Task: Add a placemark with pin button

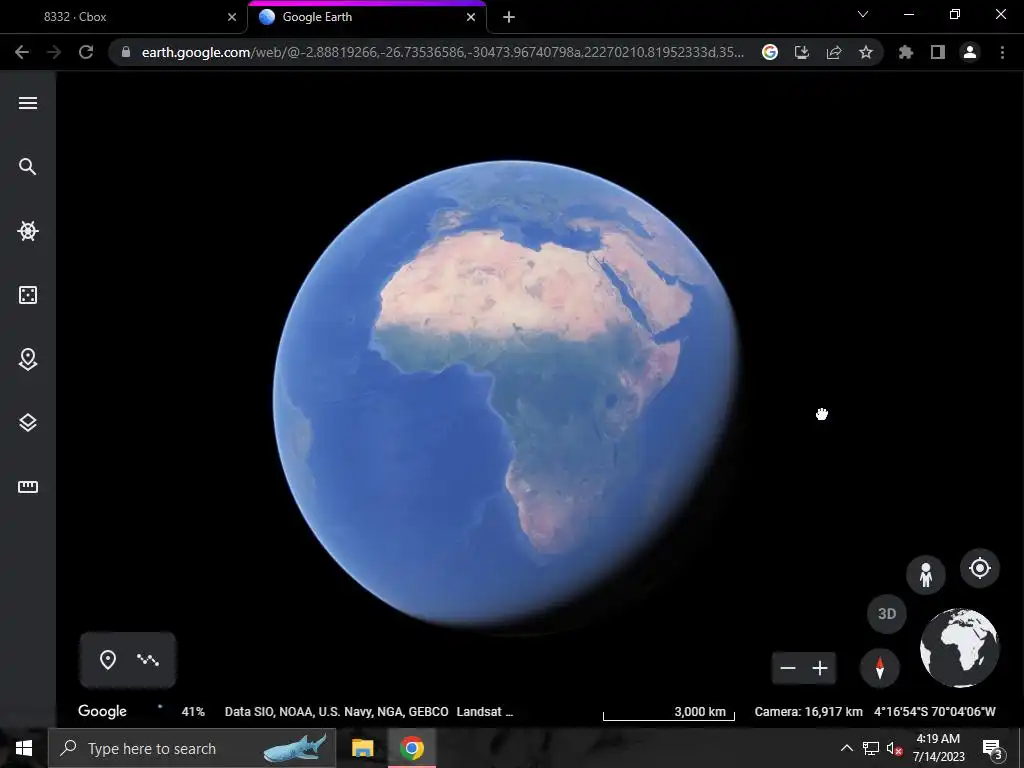Action: click(x=108, y=660)
